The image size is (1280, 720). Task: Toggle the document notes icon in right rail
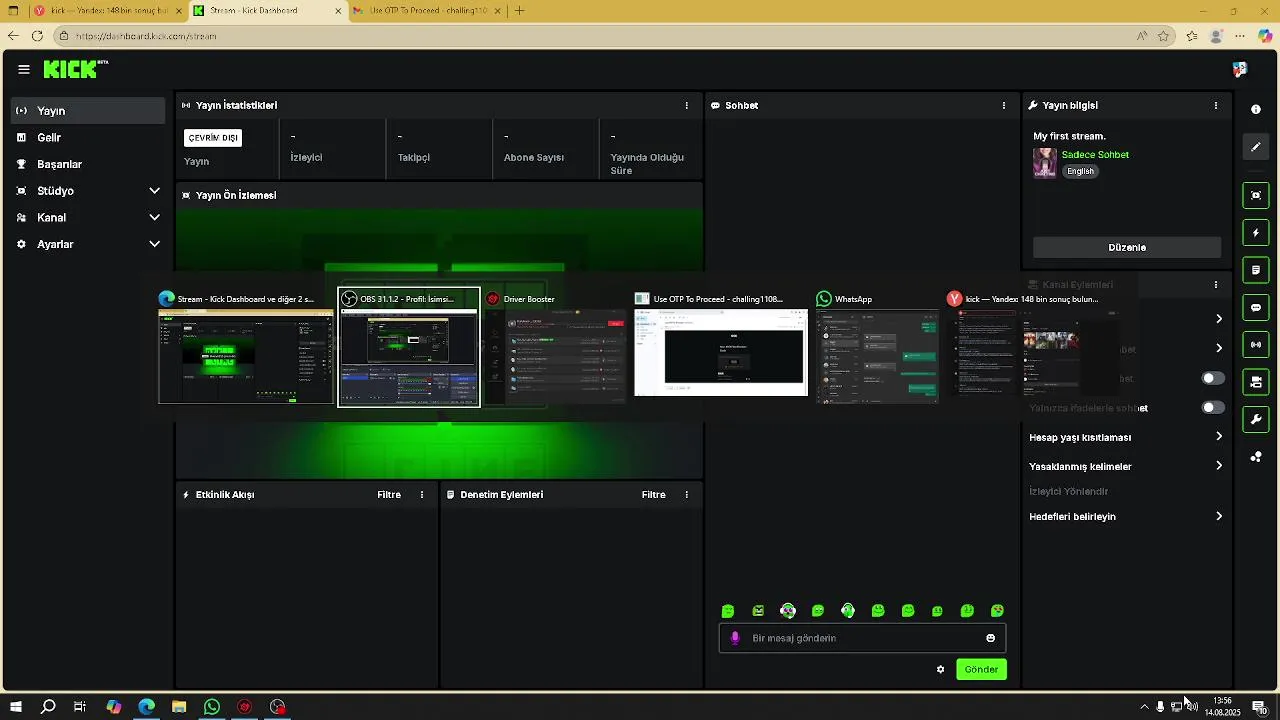coord(1256,270)
